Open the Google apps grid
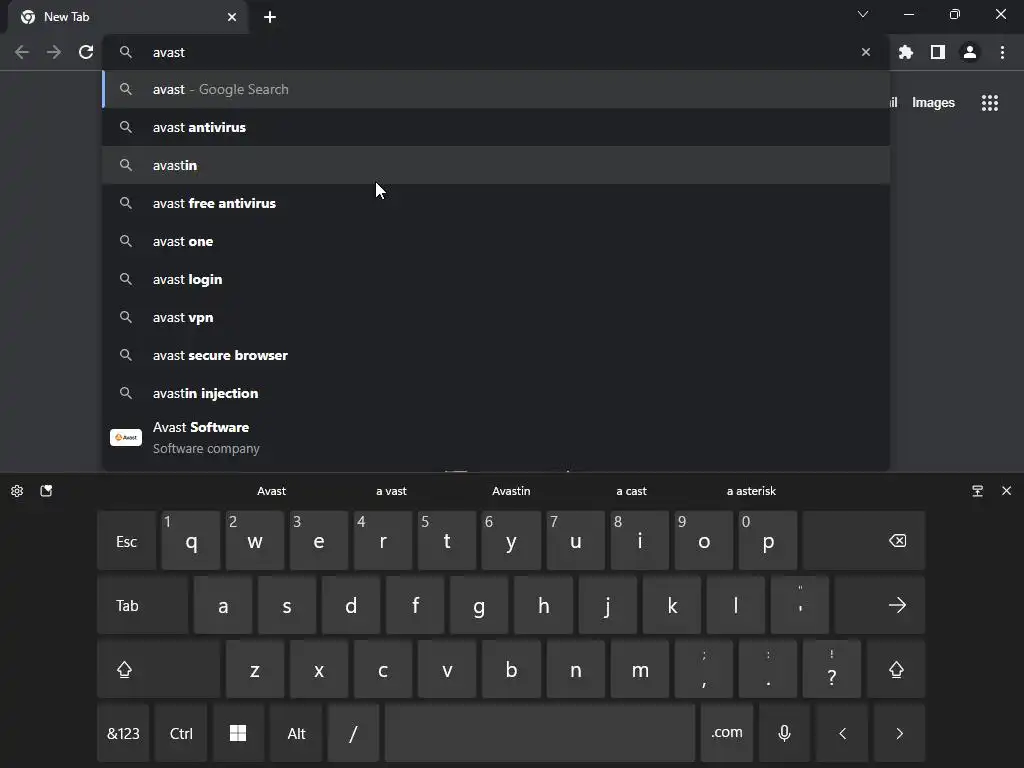This screenshot has height=768, width=1024. 990,103
